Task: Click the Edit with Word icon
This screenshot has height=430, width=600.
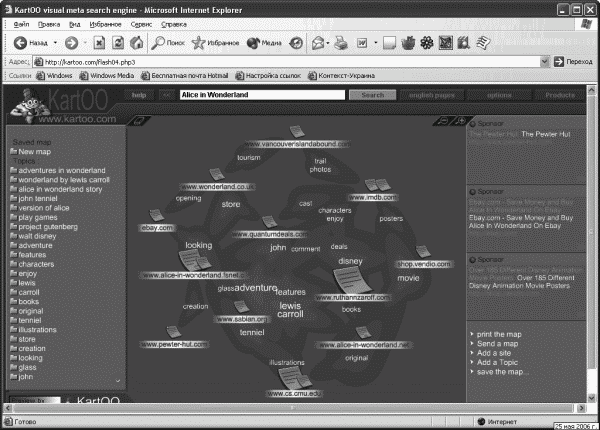Action: click(362, 43)
